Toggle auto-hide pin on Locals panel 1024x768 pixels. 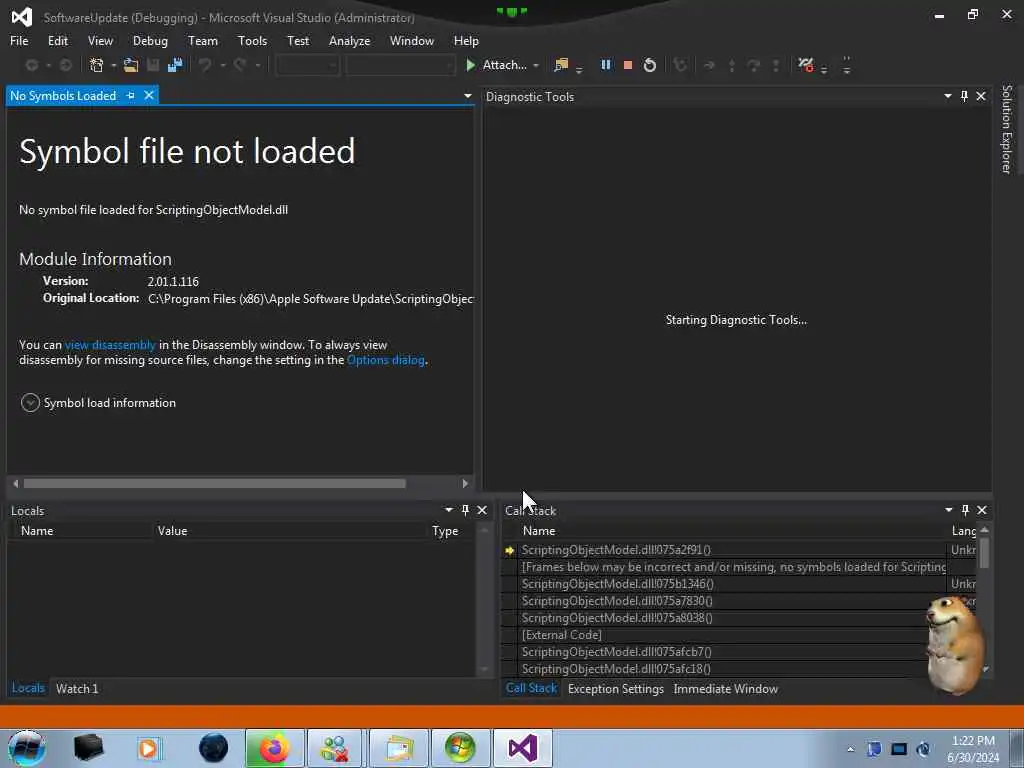tap(465, 510)
